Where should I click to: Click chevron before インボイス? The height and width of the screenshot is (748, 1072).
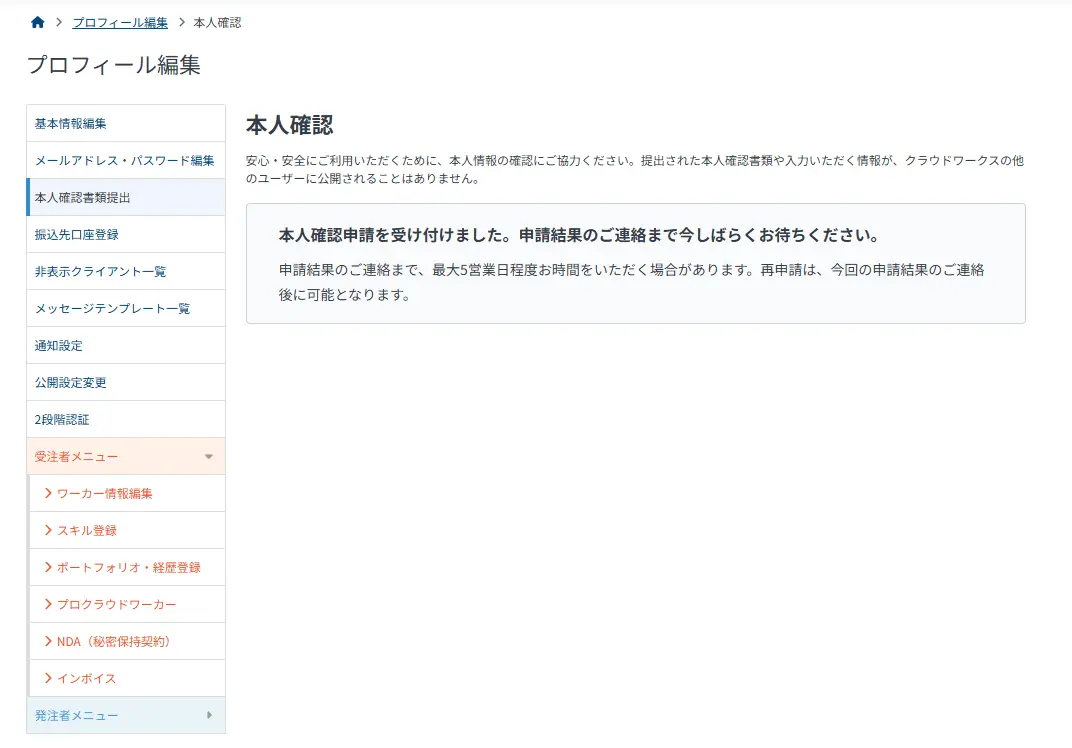click(x=48, y=678)
